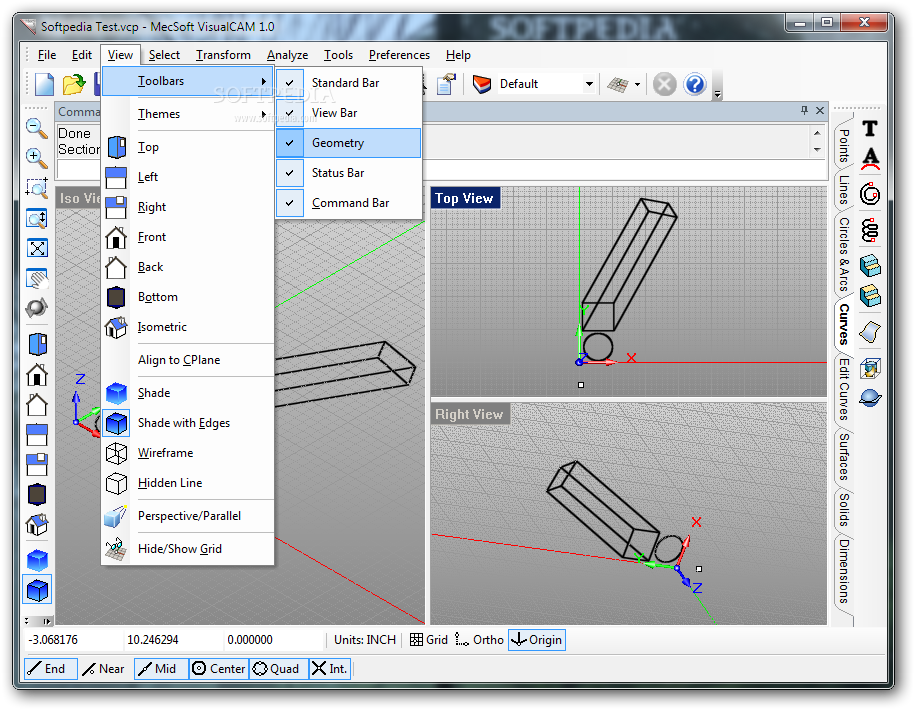The width and height of the screenshot is (915, 710).
Task: Open the File menu
Action: (x=47, y=55)
